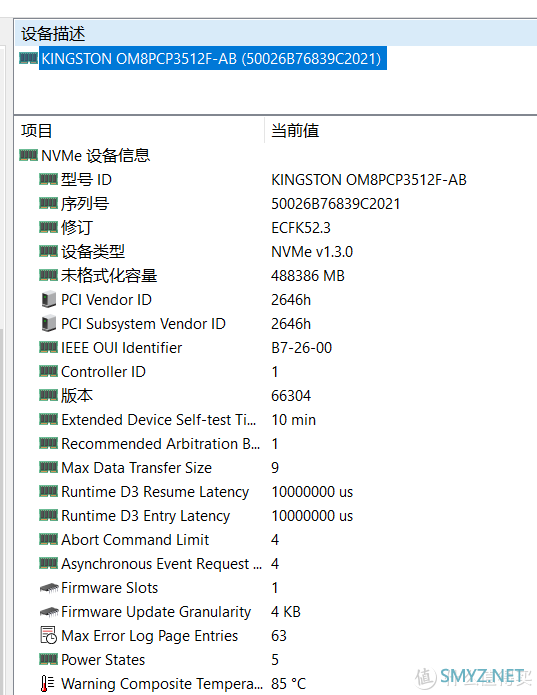Click the icon next to Controller ID
The image size is (537, 695).
click(48, 371)
